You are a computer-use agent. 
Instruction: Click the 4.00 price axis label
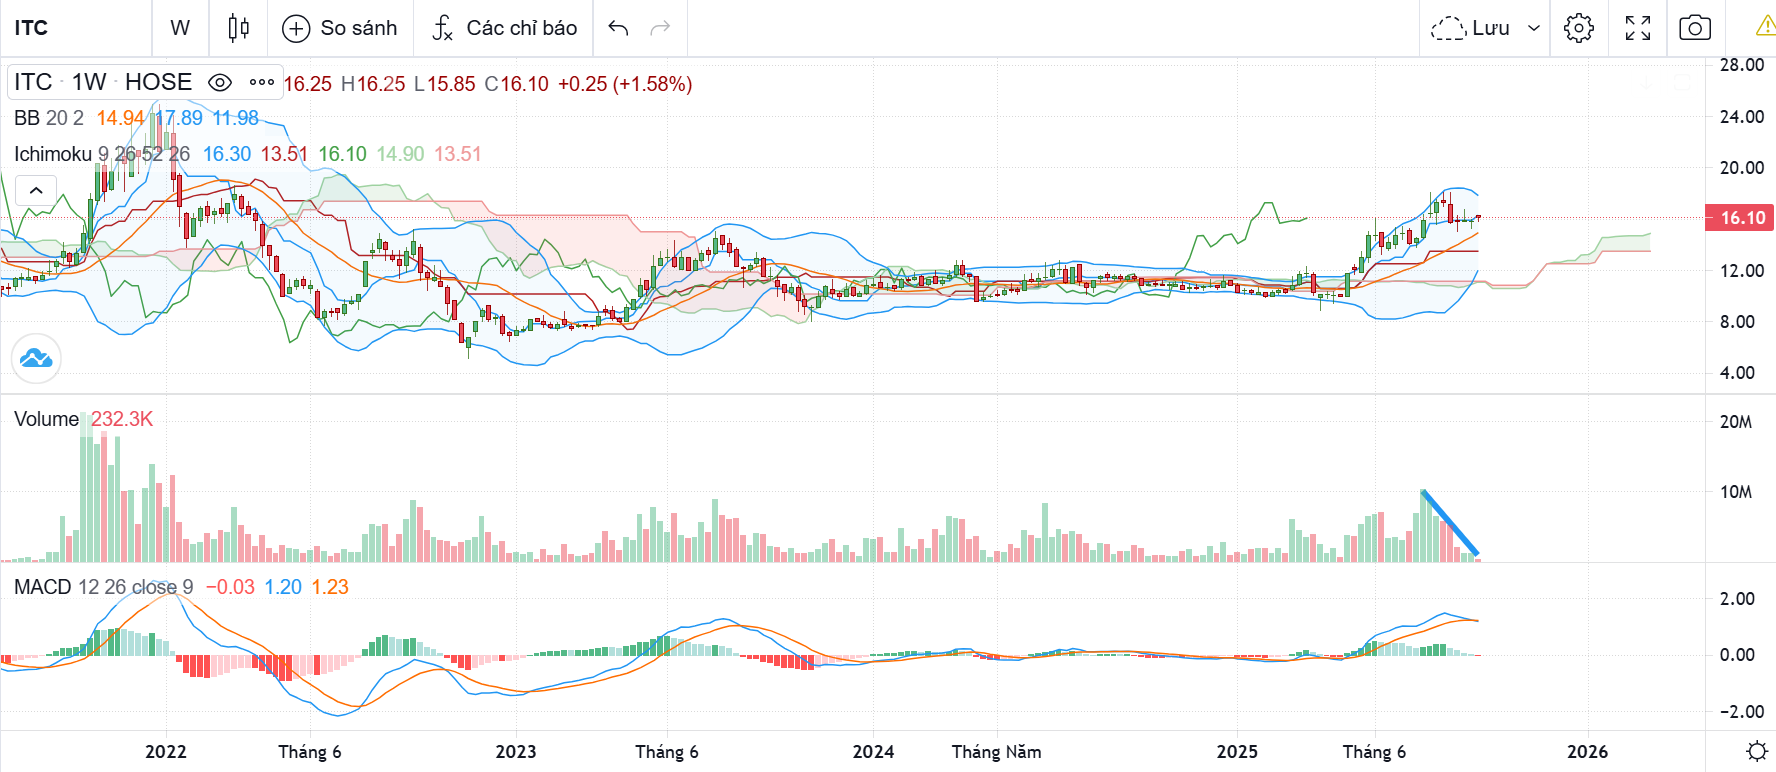coord(1738,373)
